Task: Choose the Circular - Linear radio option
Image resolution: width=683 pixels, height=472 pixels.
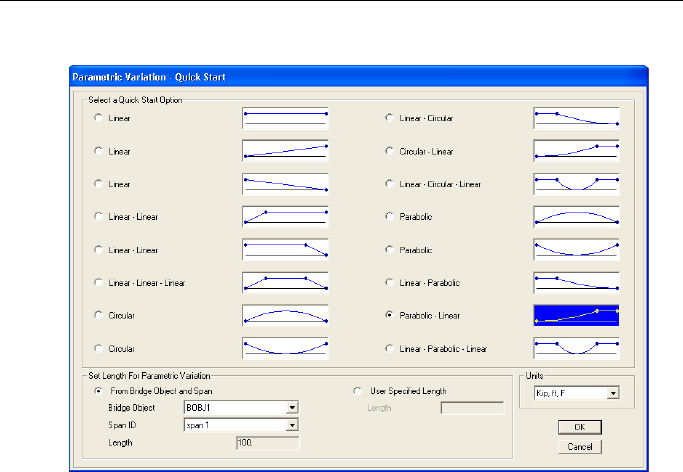Action: coord(390,151)
